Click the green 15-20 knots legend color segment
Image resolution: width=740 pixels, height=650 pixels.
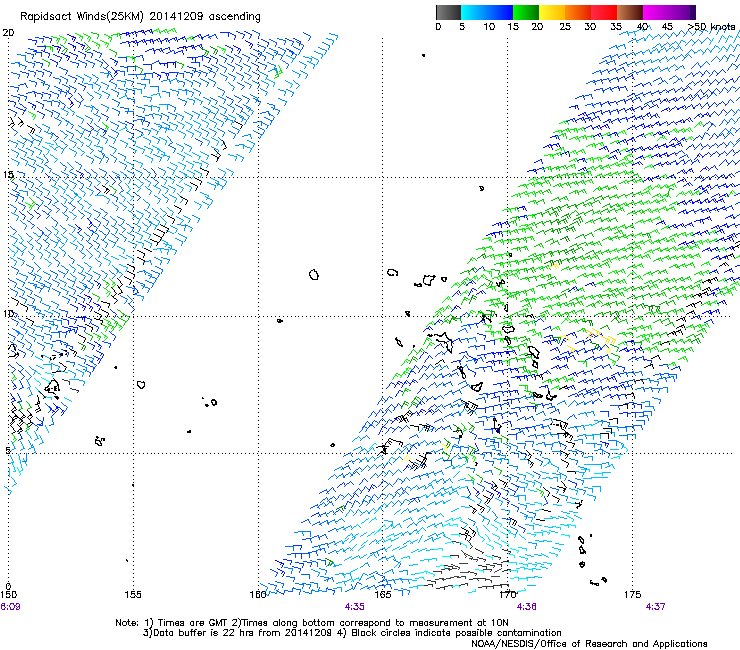click(526, 12)
